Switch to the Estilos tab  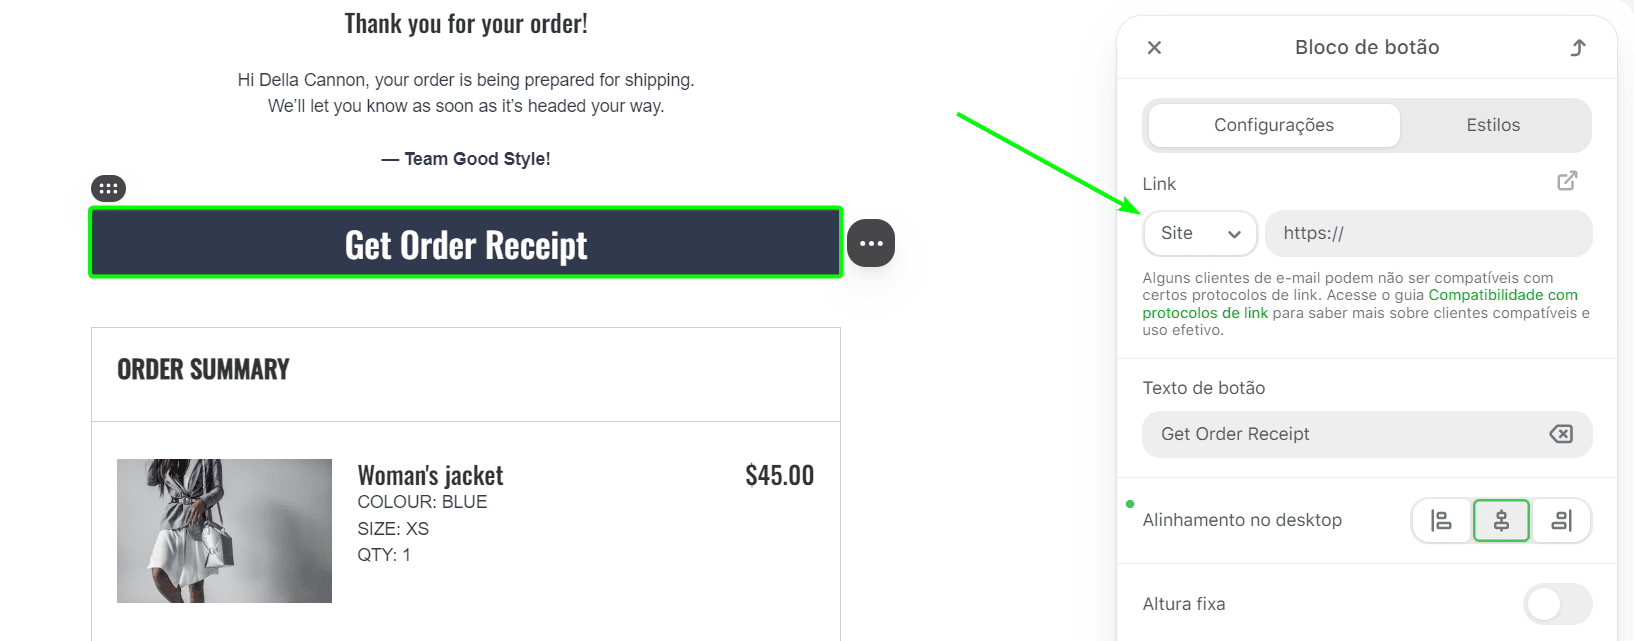(1493, 125)
